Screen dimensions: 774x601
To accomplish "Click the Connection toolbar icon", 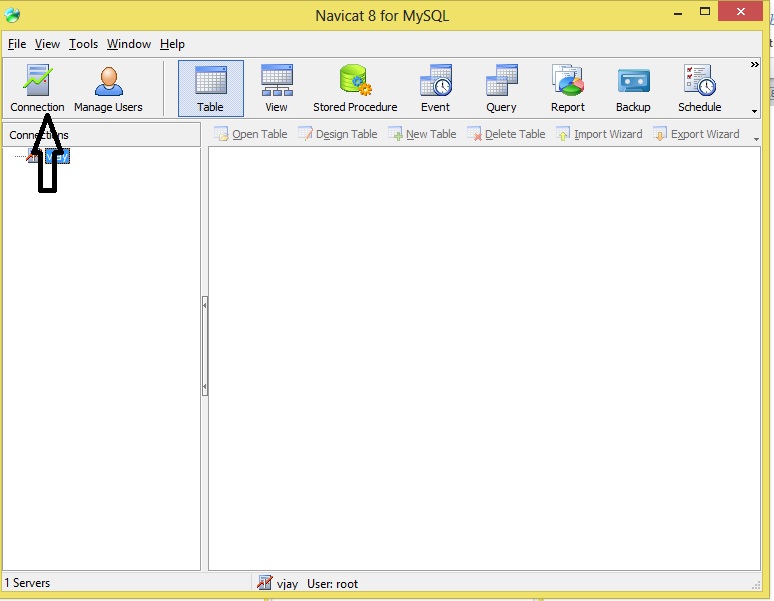I will (38, 89).
